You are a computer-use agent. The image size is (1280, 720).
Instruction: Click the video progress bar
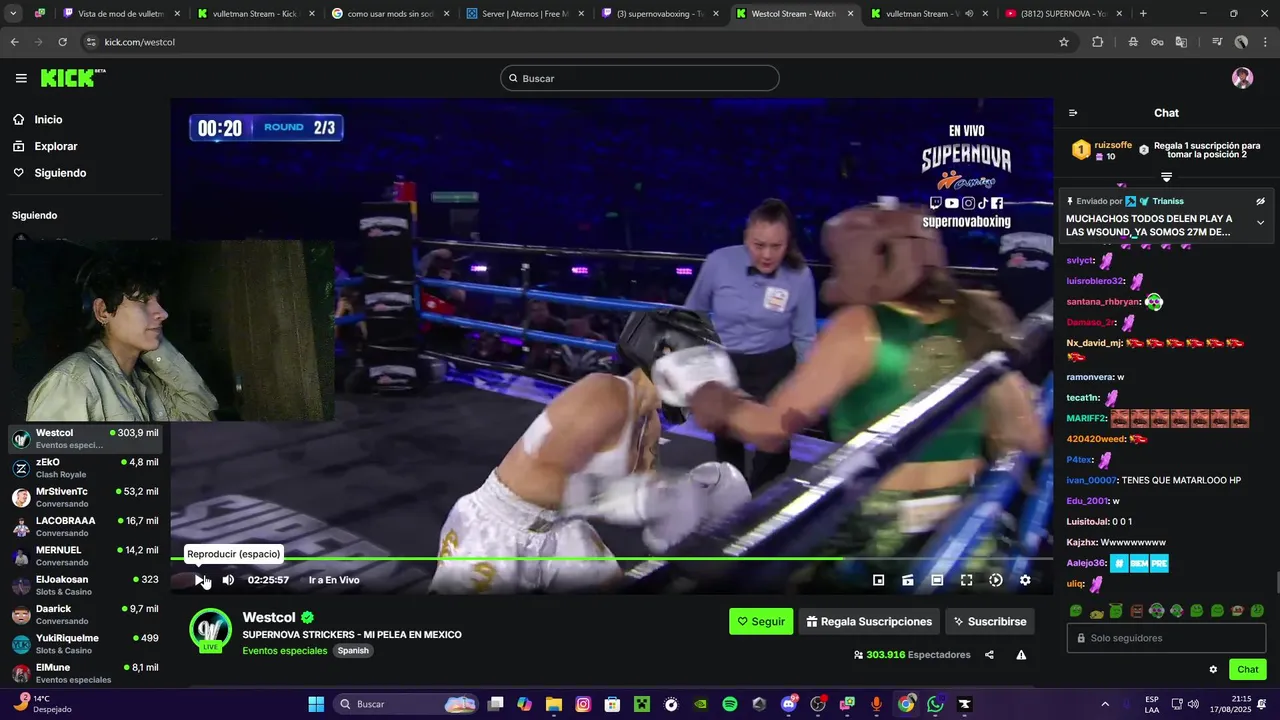pyautogui.click(x=612, y=558)
